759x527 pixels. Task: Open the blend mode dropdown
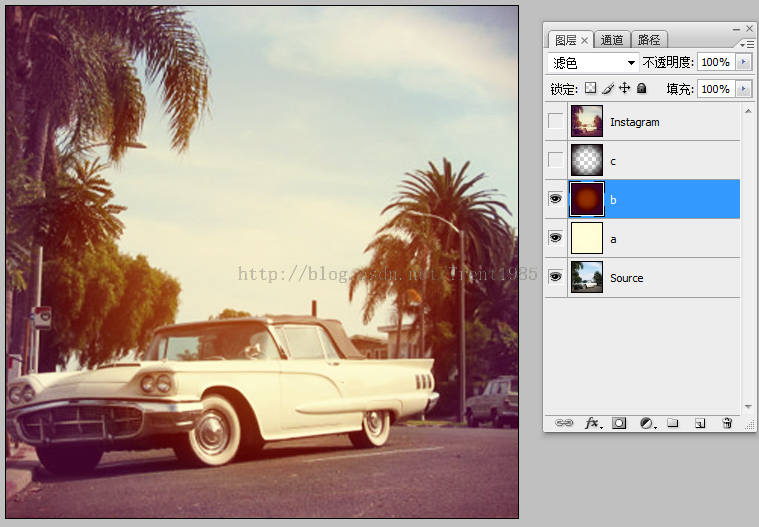point(594,63)
